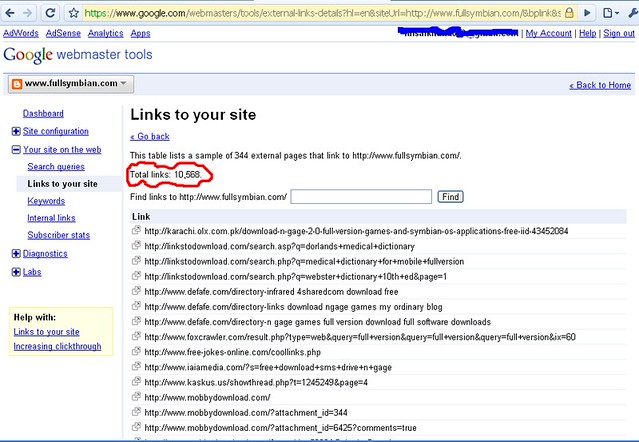Click the iaiamedia.com URL text
Viewport: 639px width, 442px height.
tap(268, 367)
